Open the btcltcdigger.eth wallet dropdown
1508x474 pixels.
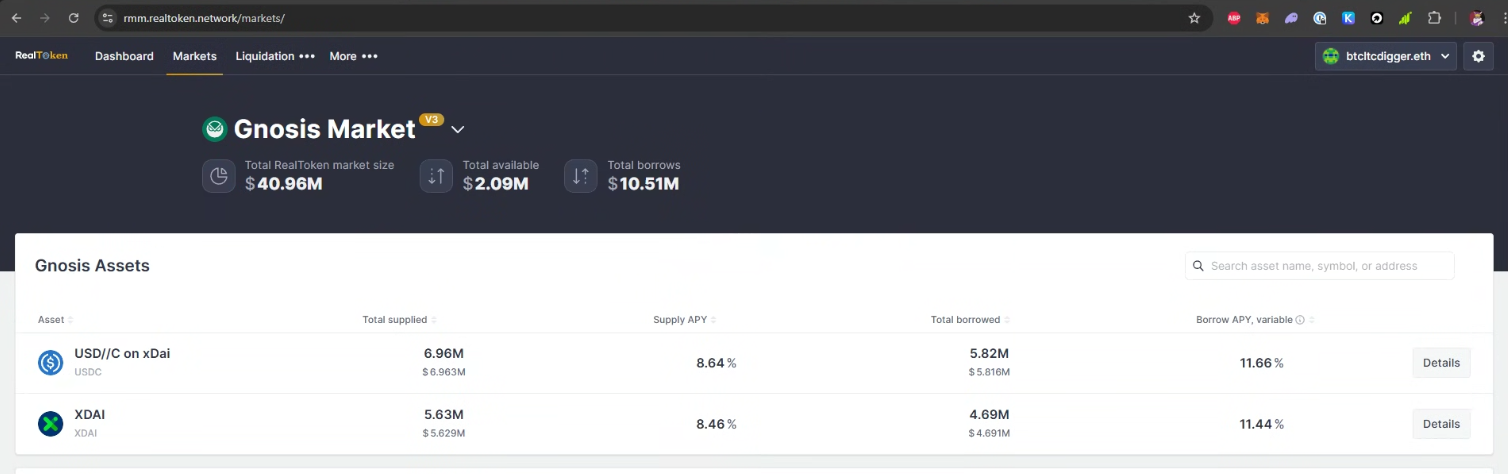click(x=1385, y=56)
